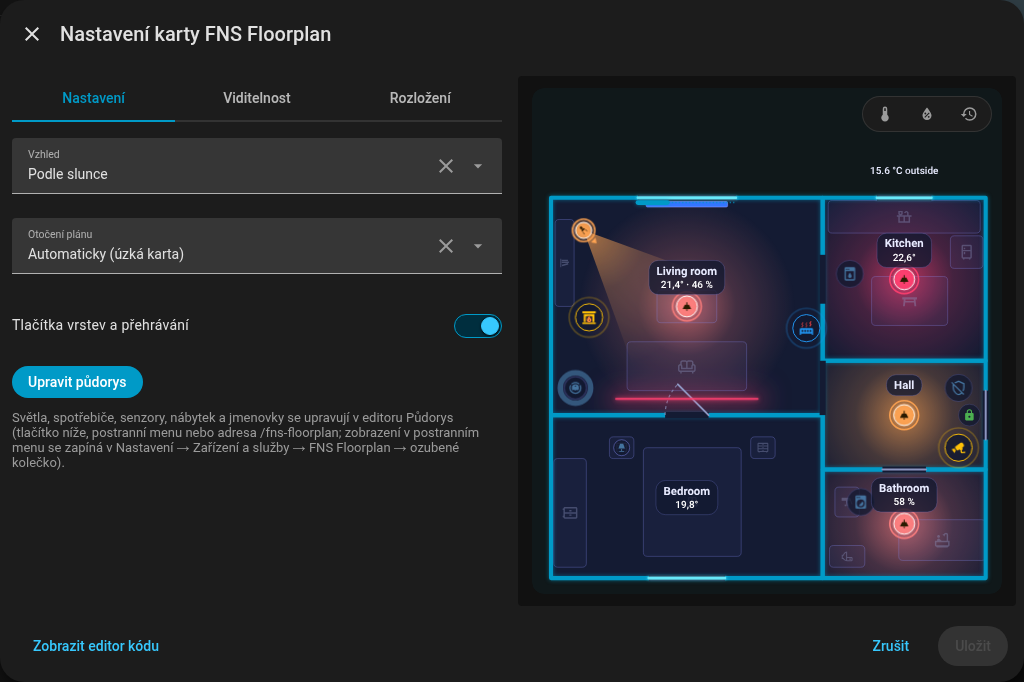Click the bathroom washing machine icon
The width and height of the screenshot is (1024, 682).
(861, 502)
